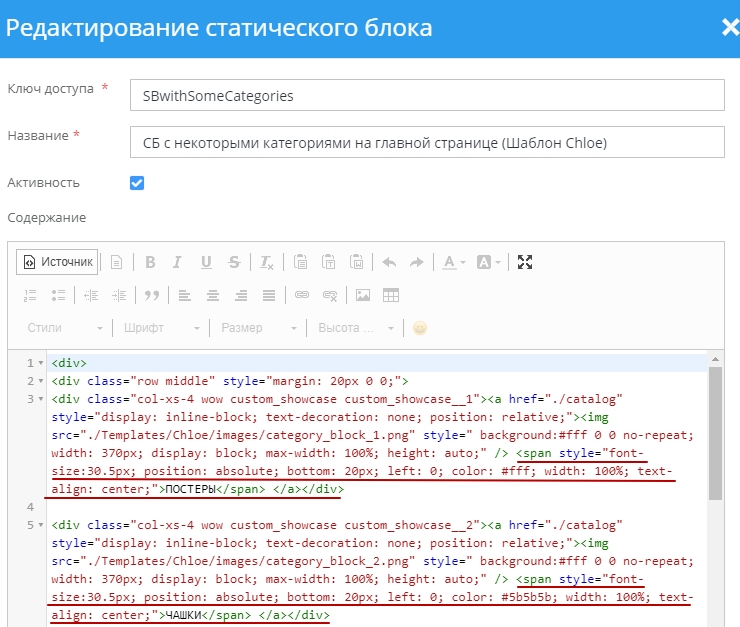Viewport: 740px width, 627px height.
Task: Open the Стили styles dropdown
Action: point(65,328)
